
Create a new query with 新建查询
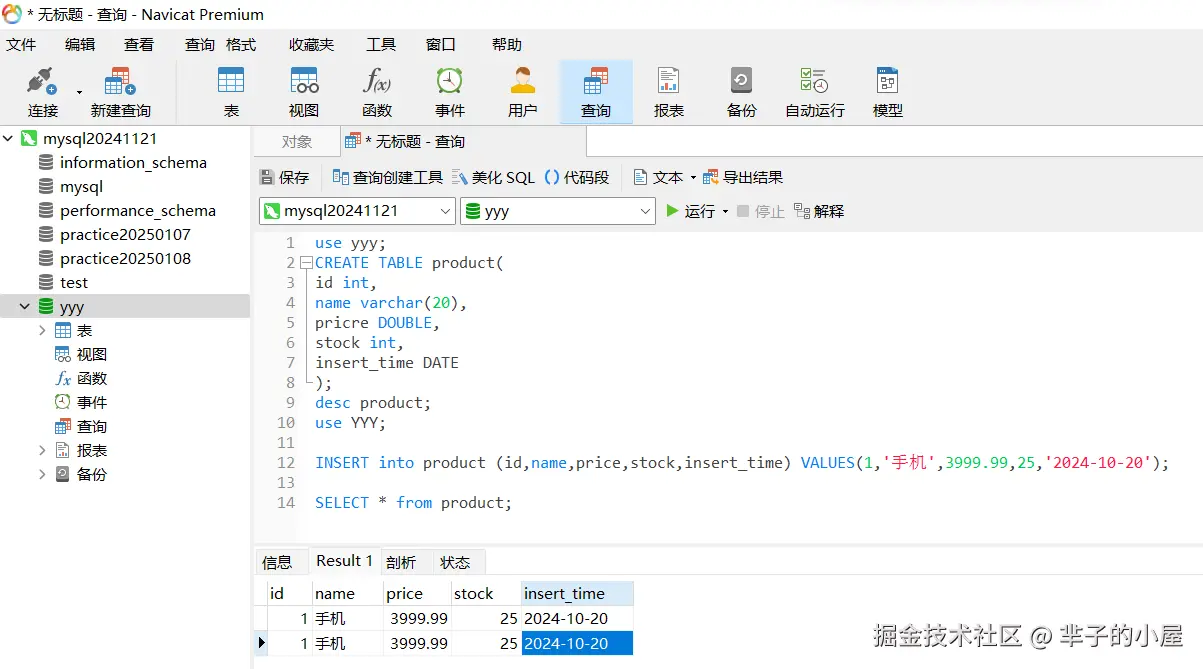click(121, 92)
